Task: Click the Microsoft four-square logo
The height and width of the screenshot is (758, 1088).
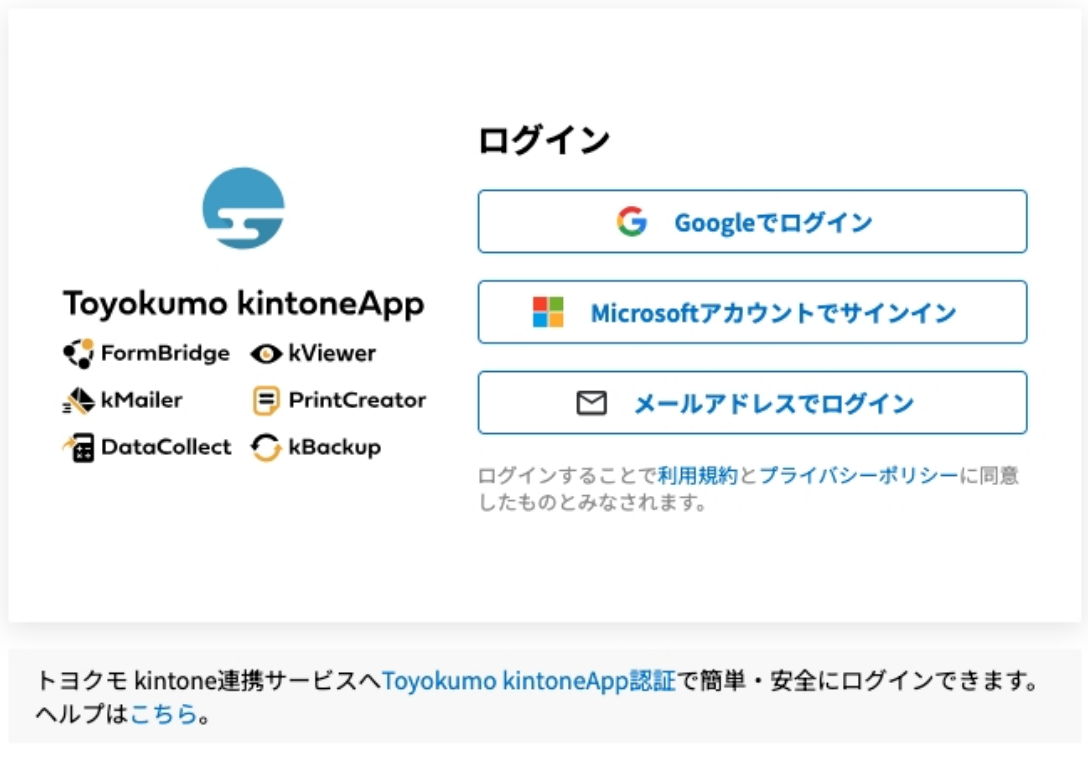Action: click(x=548, y=312)
